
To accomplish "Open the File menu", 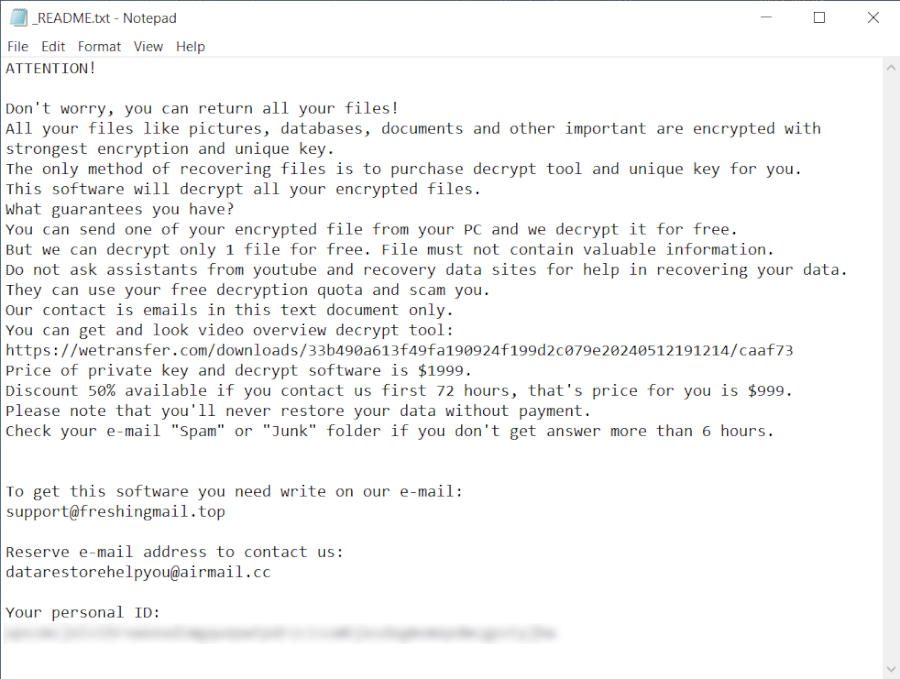I will [18, 46].
